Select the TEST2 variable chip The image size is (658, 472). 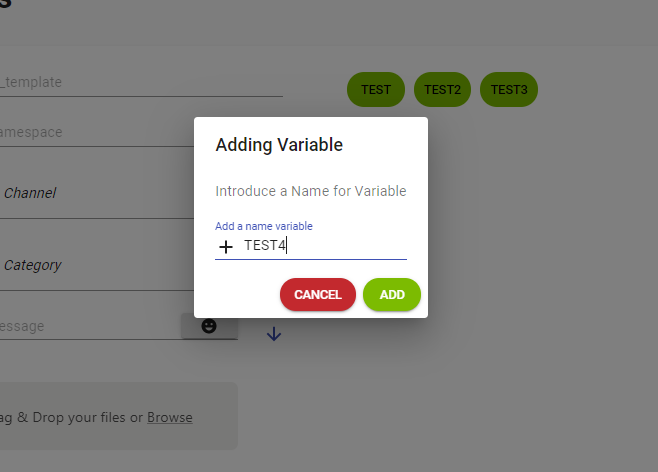point(442,89)
